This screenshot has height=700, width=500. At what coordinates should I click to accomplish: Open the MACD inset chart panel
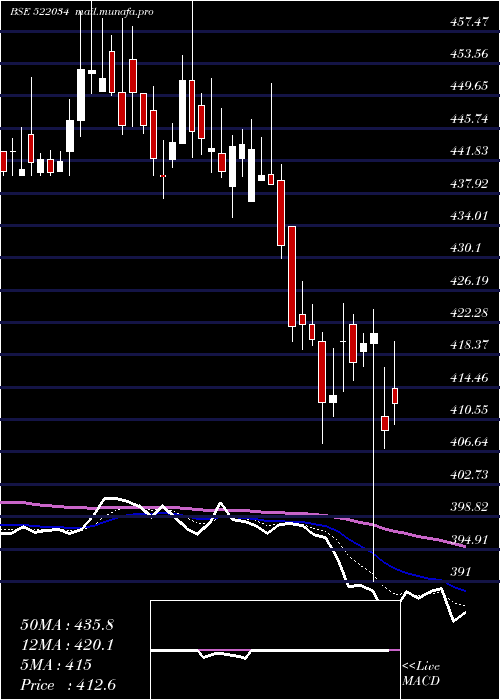click(x=275, y=650)
